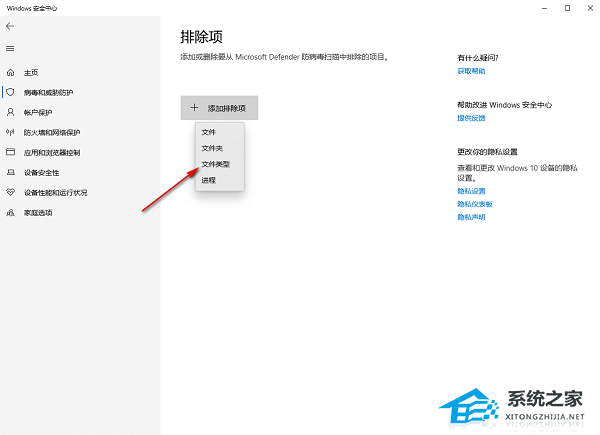This screenshot has height=435, width=600.
Task: Minimize the Windows Security window
Action: (545, 8)
